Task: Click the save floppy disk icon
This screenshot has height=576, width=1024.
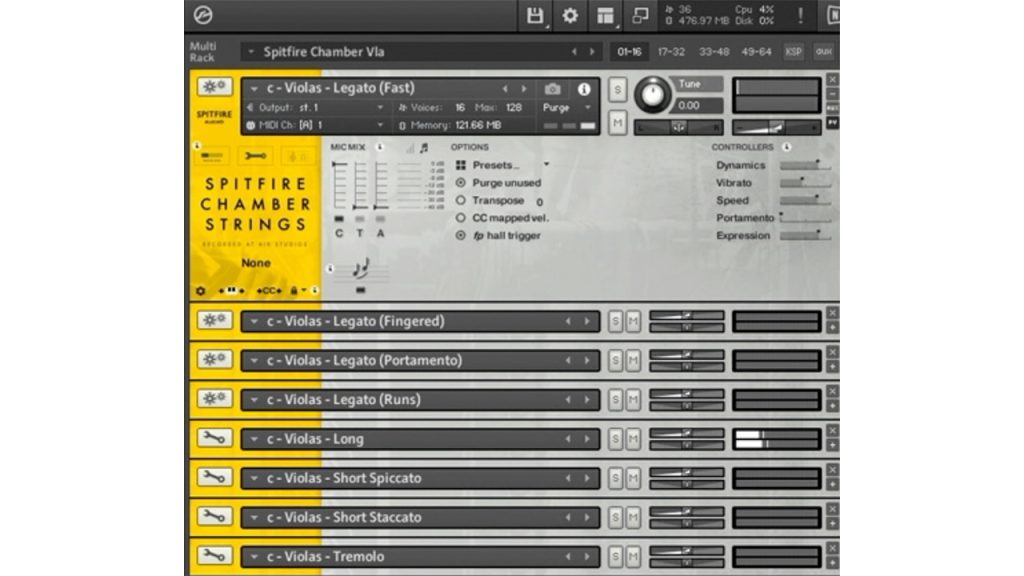Action: [535, 15]
